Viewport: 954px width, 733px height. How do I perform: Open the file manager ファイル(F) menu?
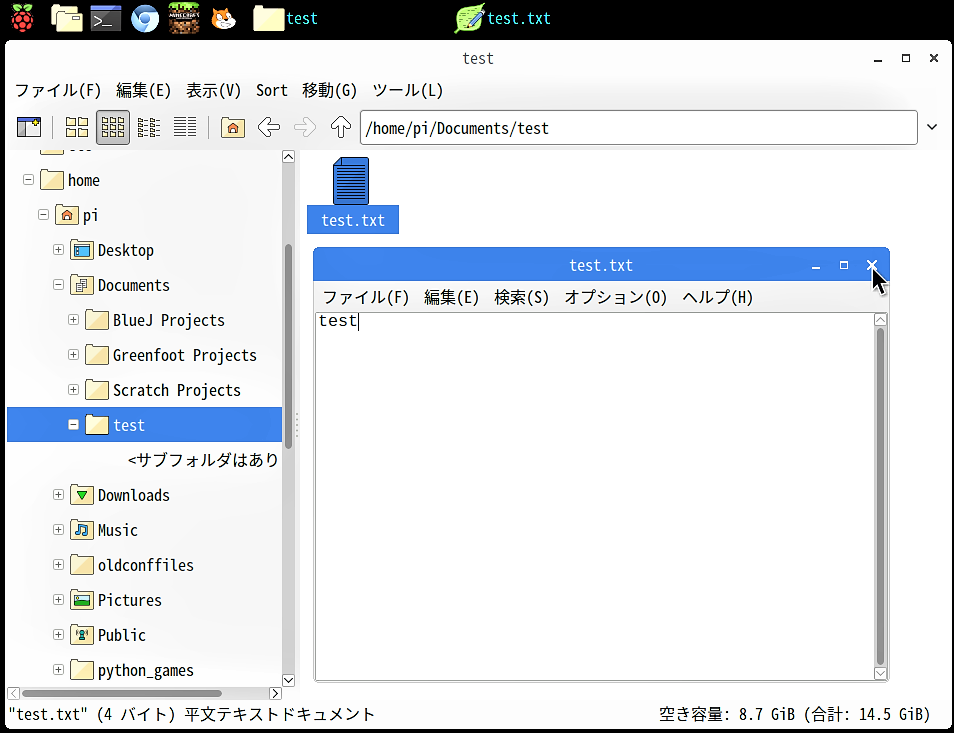tap(58, 91)
